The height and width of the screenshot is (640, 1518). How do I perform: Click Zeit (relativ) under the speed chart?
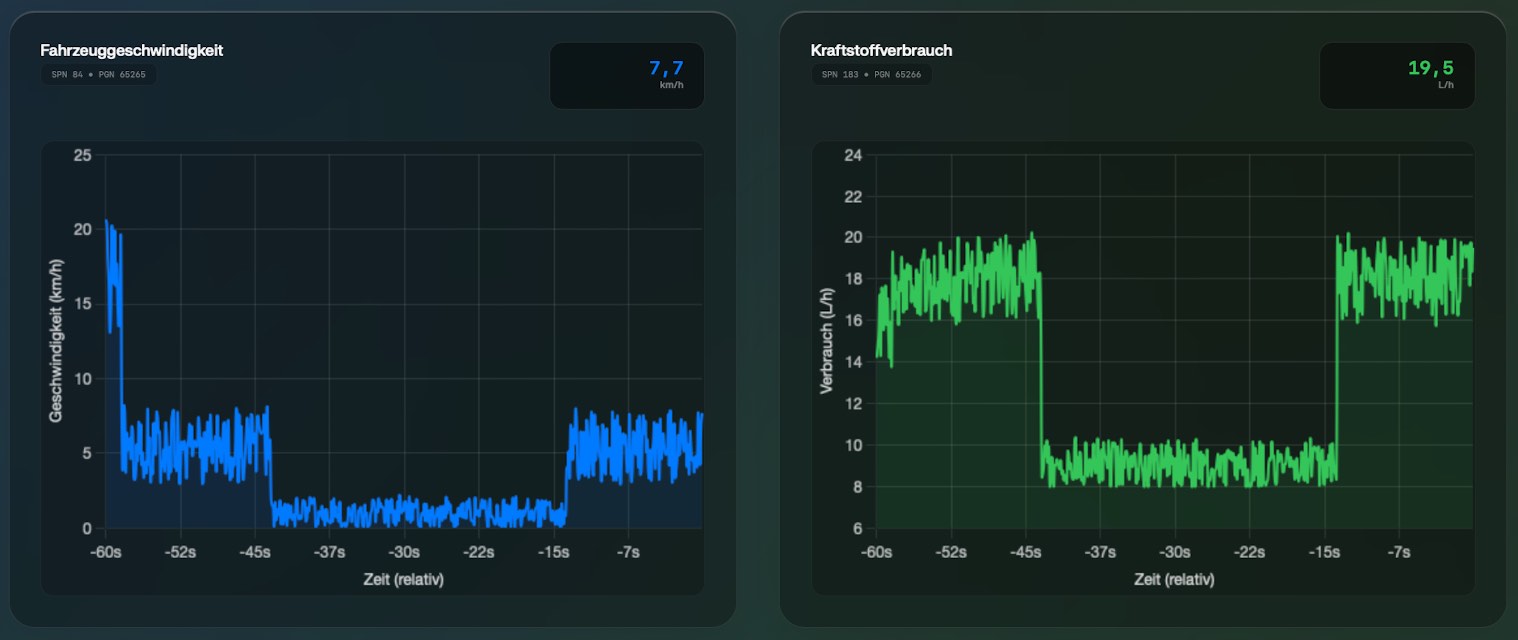pyautogui.click(x=403, y=579)
